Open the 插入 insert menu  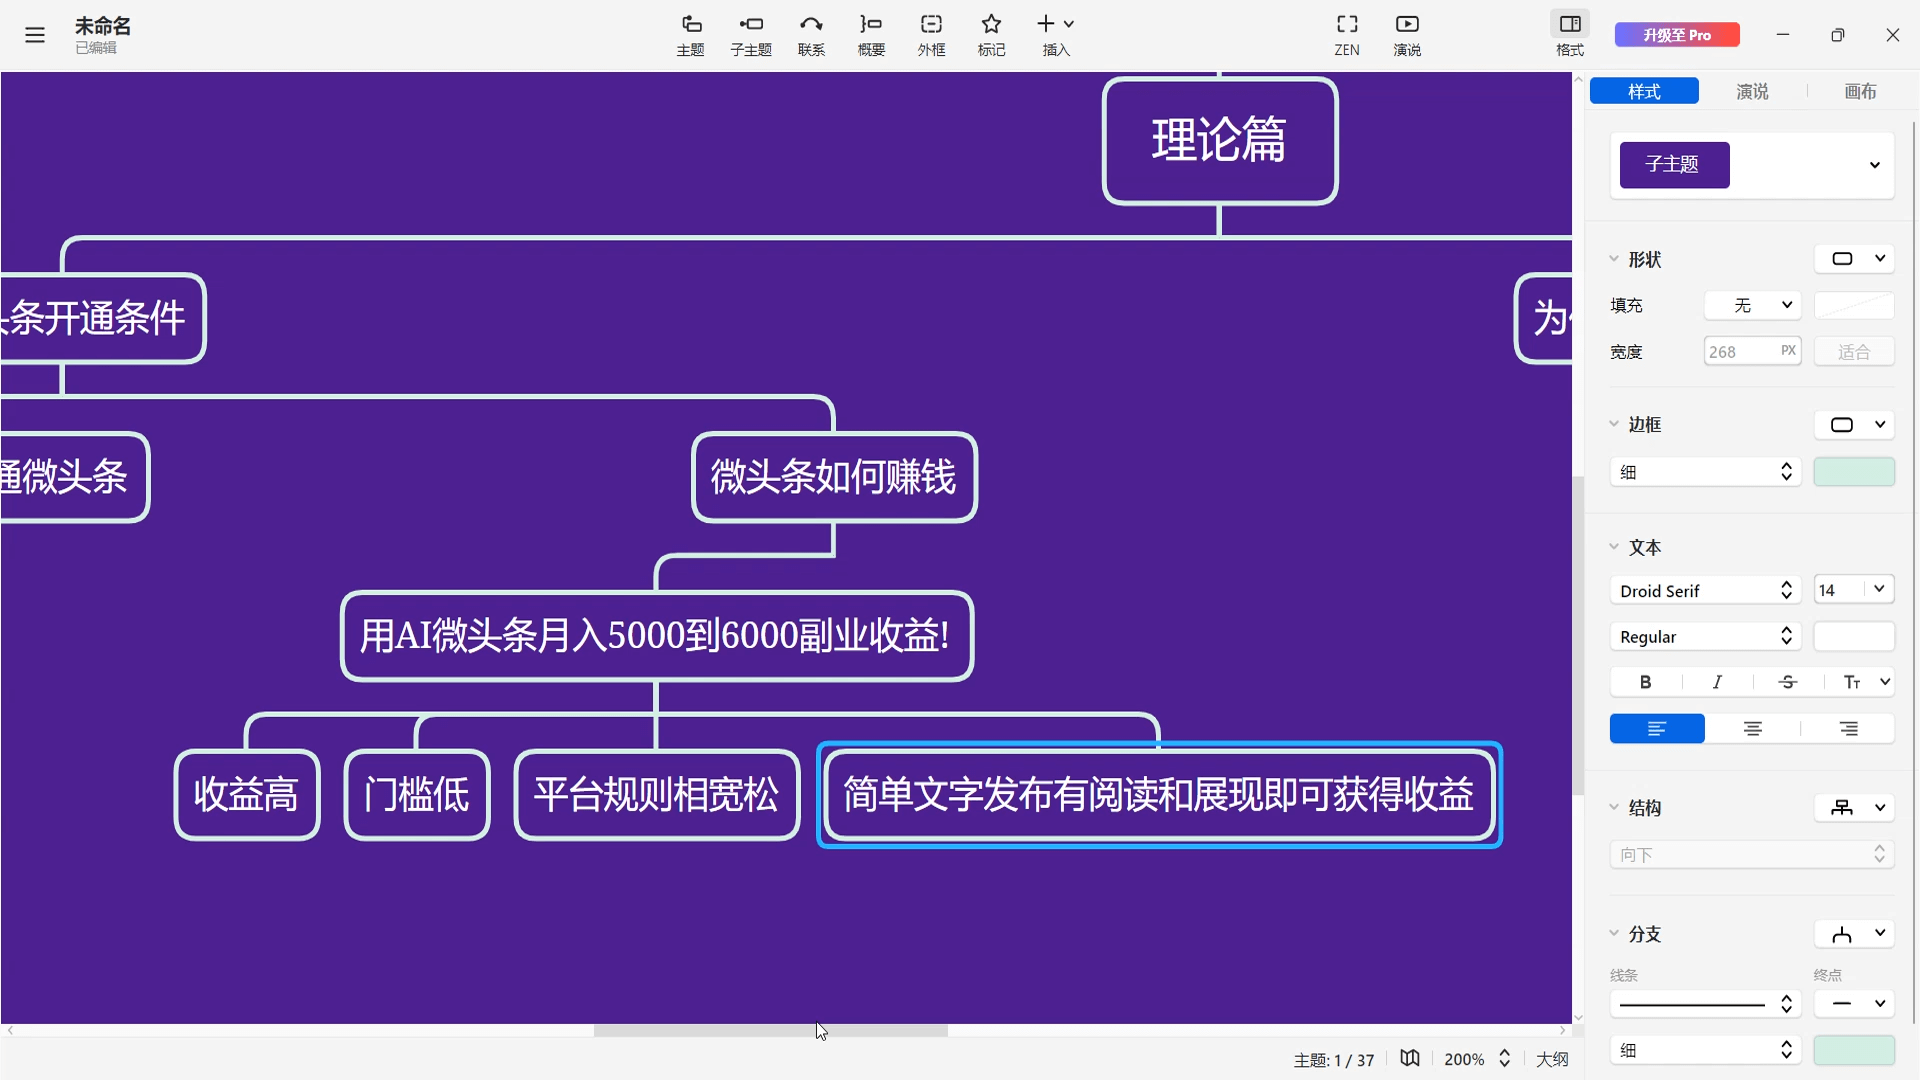click(x=1055, y=35)
